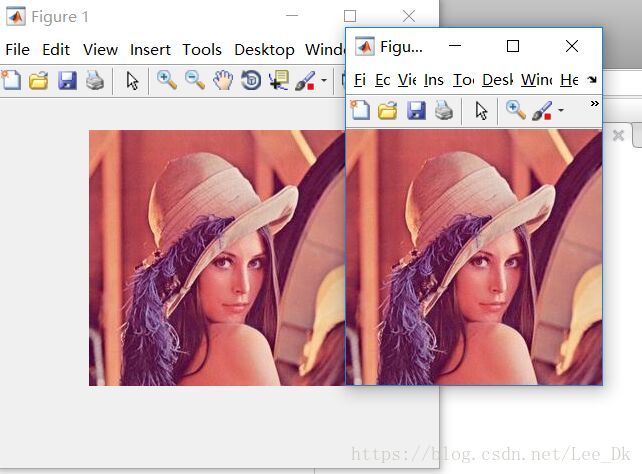Image resolution: width=642 pixels, height=474 pixels.
Task: Open Edit menu in front figure window
Action: (382, 79)
